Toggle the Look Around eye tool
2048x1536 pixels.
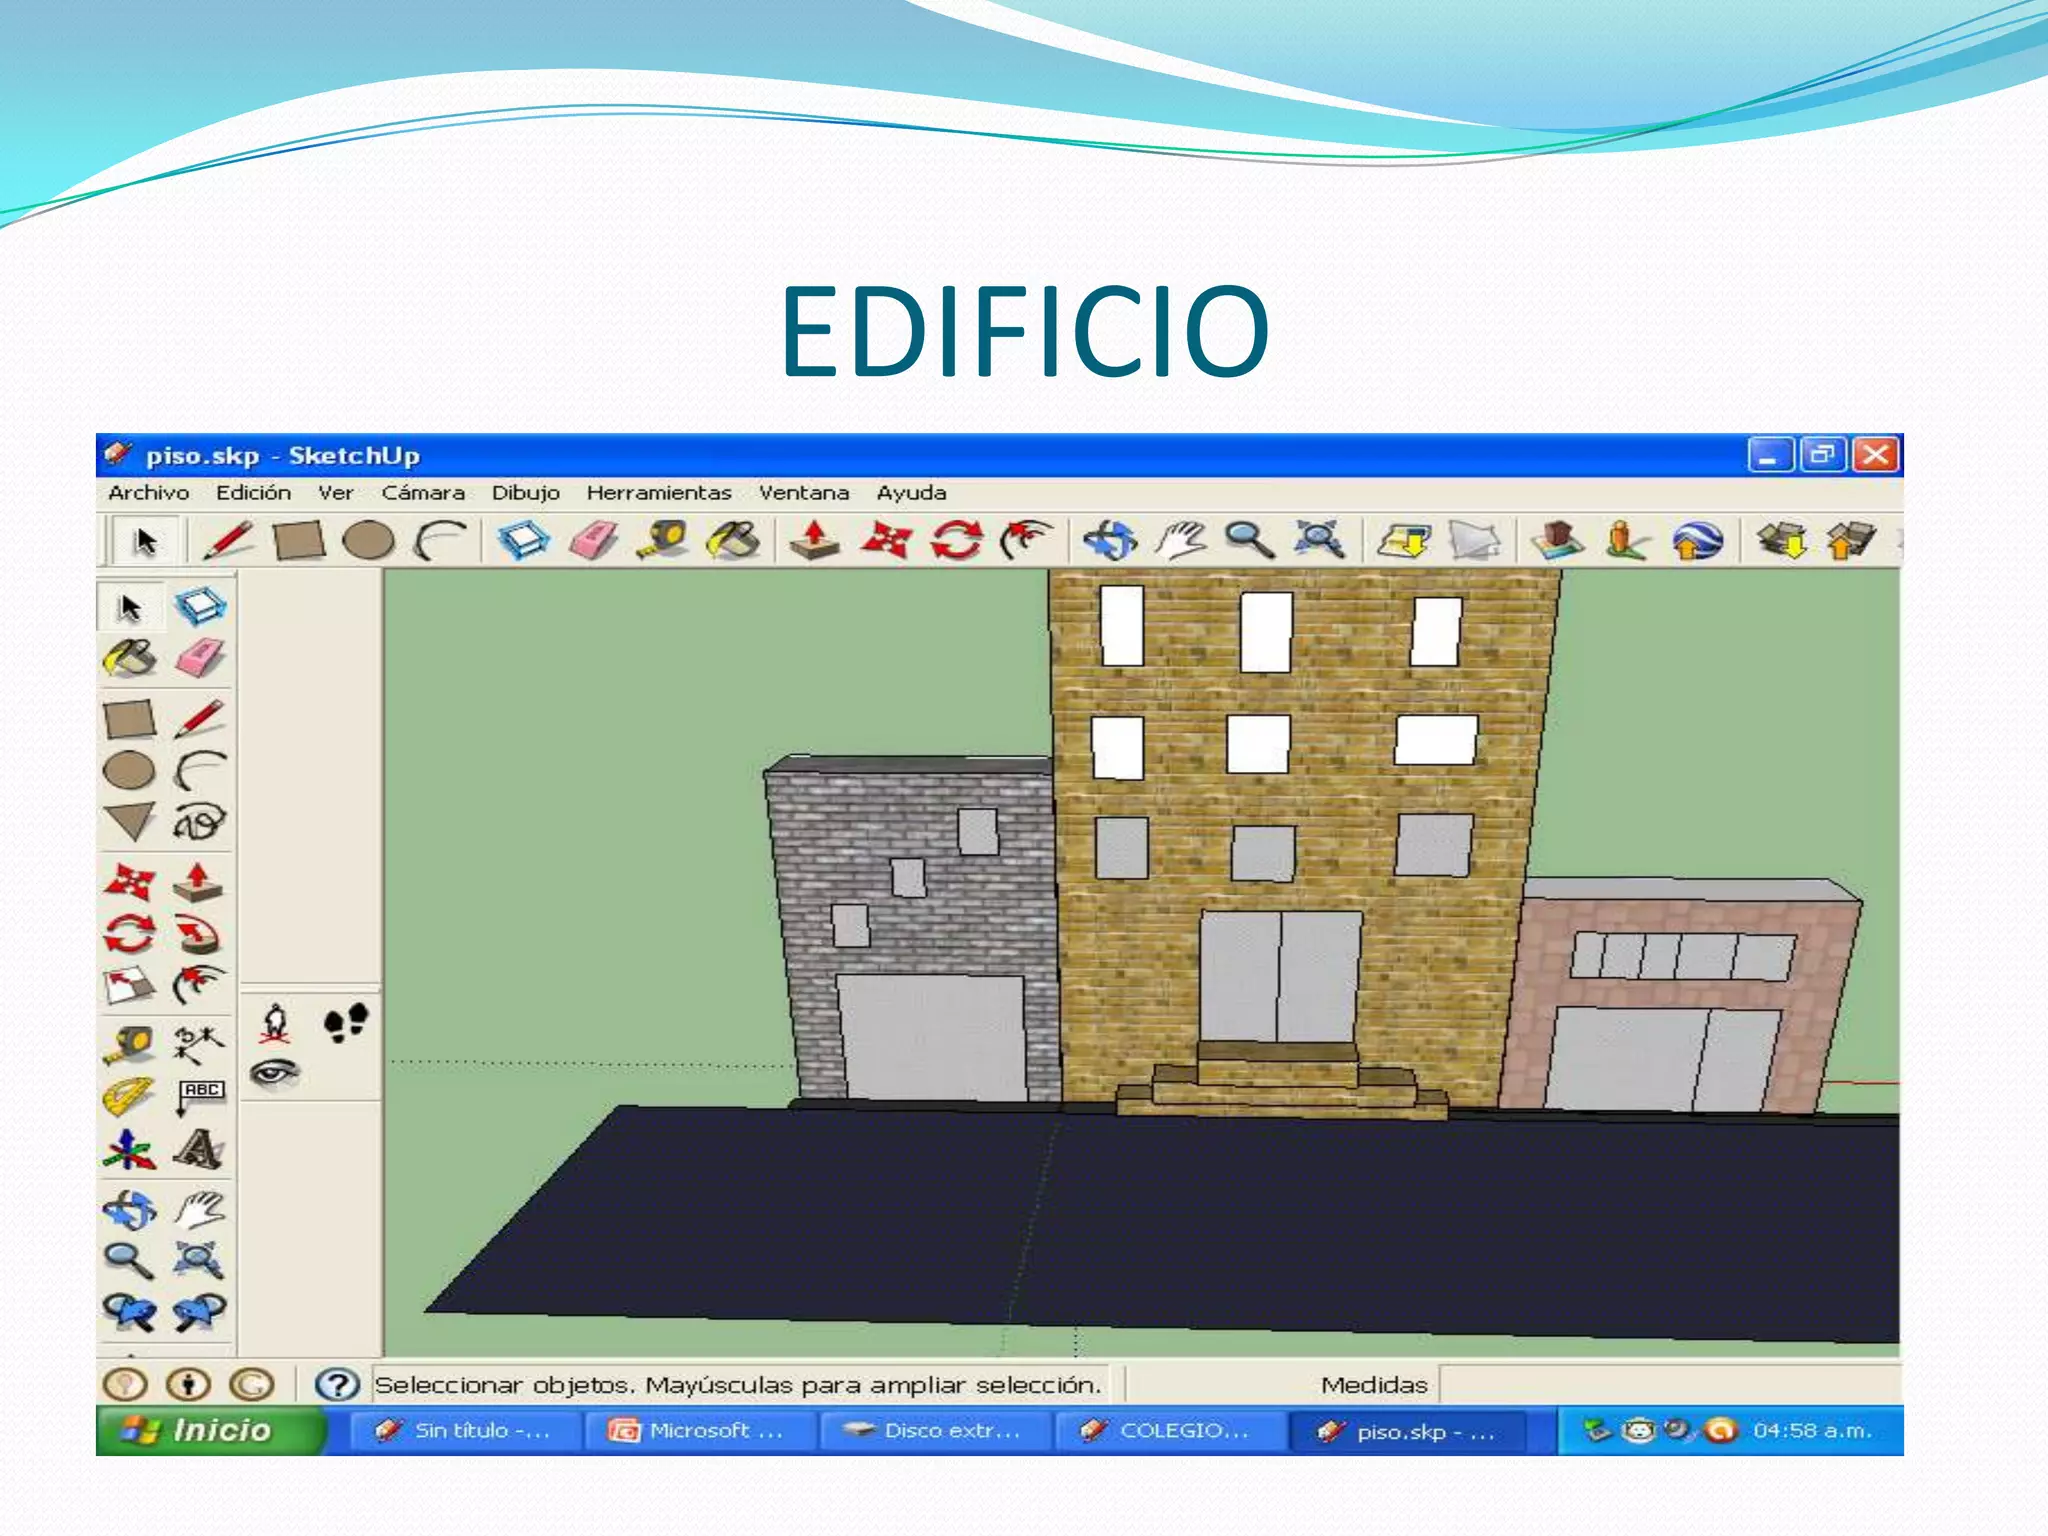point(276,1072)
